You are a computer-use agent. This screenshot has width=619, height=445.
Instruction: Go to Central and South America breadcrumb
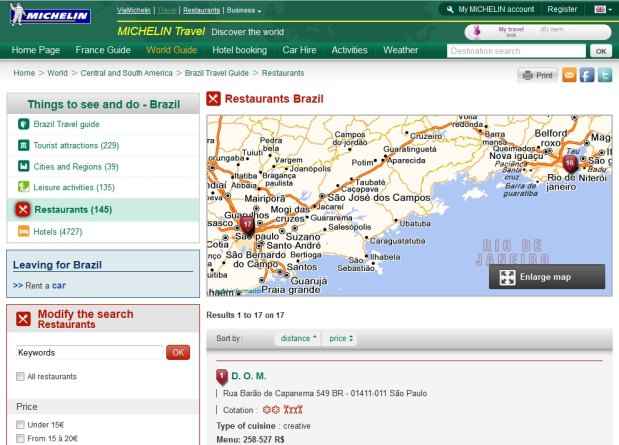pos(127,73)
